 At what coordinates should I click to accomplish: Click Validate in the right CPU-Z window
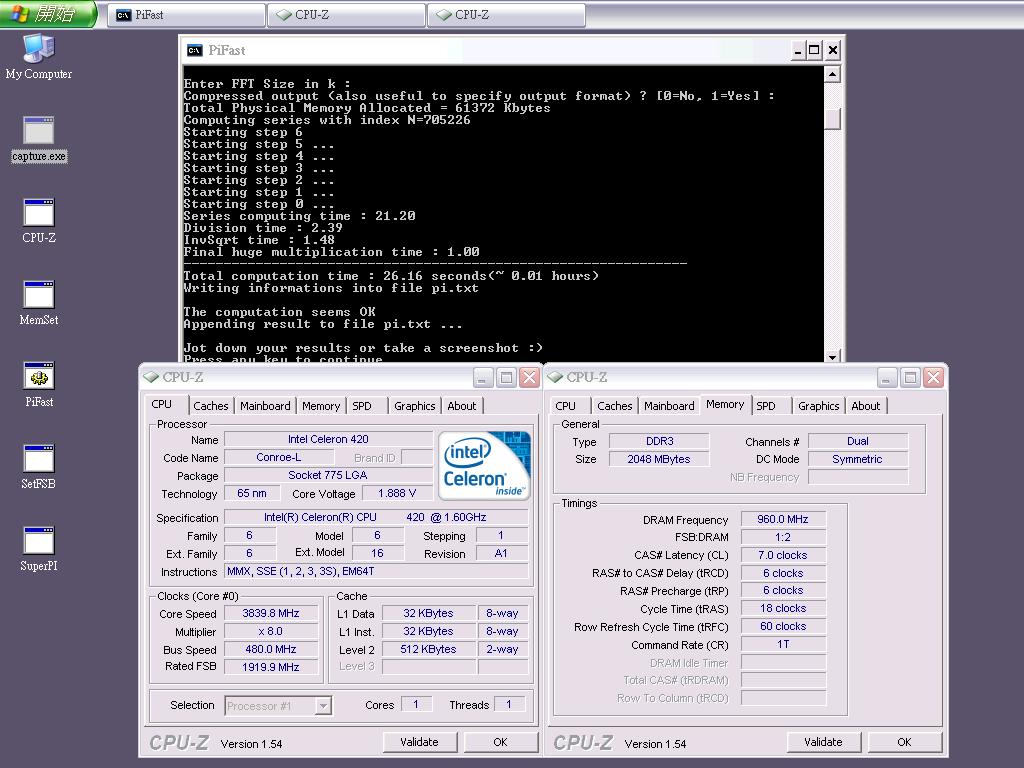pyautogui.click(x=823, y=742)
